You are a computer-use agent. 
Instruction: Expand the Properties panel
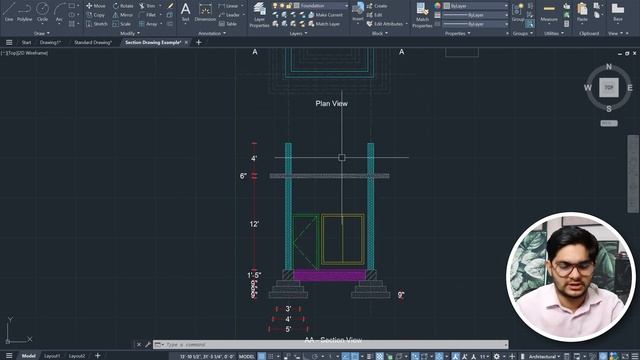457,33
